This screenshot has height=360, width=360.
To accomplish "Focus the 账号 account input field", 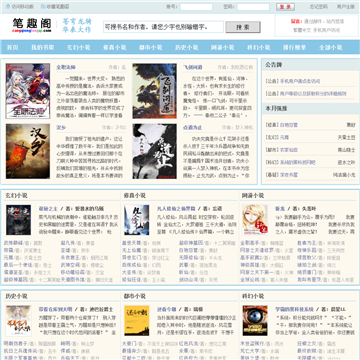I will click(196, 7).
